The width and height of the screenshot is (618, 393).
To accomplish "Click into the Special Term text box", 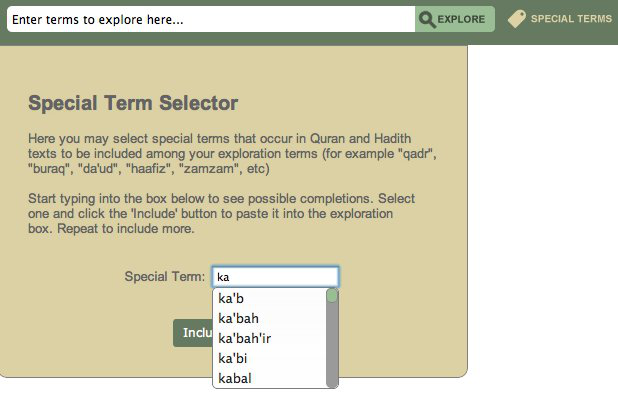I will point(275,277).
